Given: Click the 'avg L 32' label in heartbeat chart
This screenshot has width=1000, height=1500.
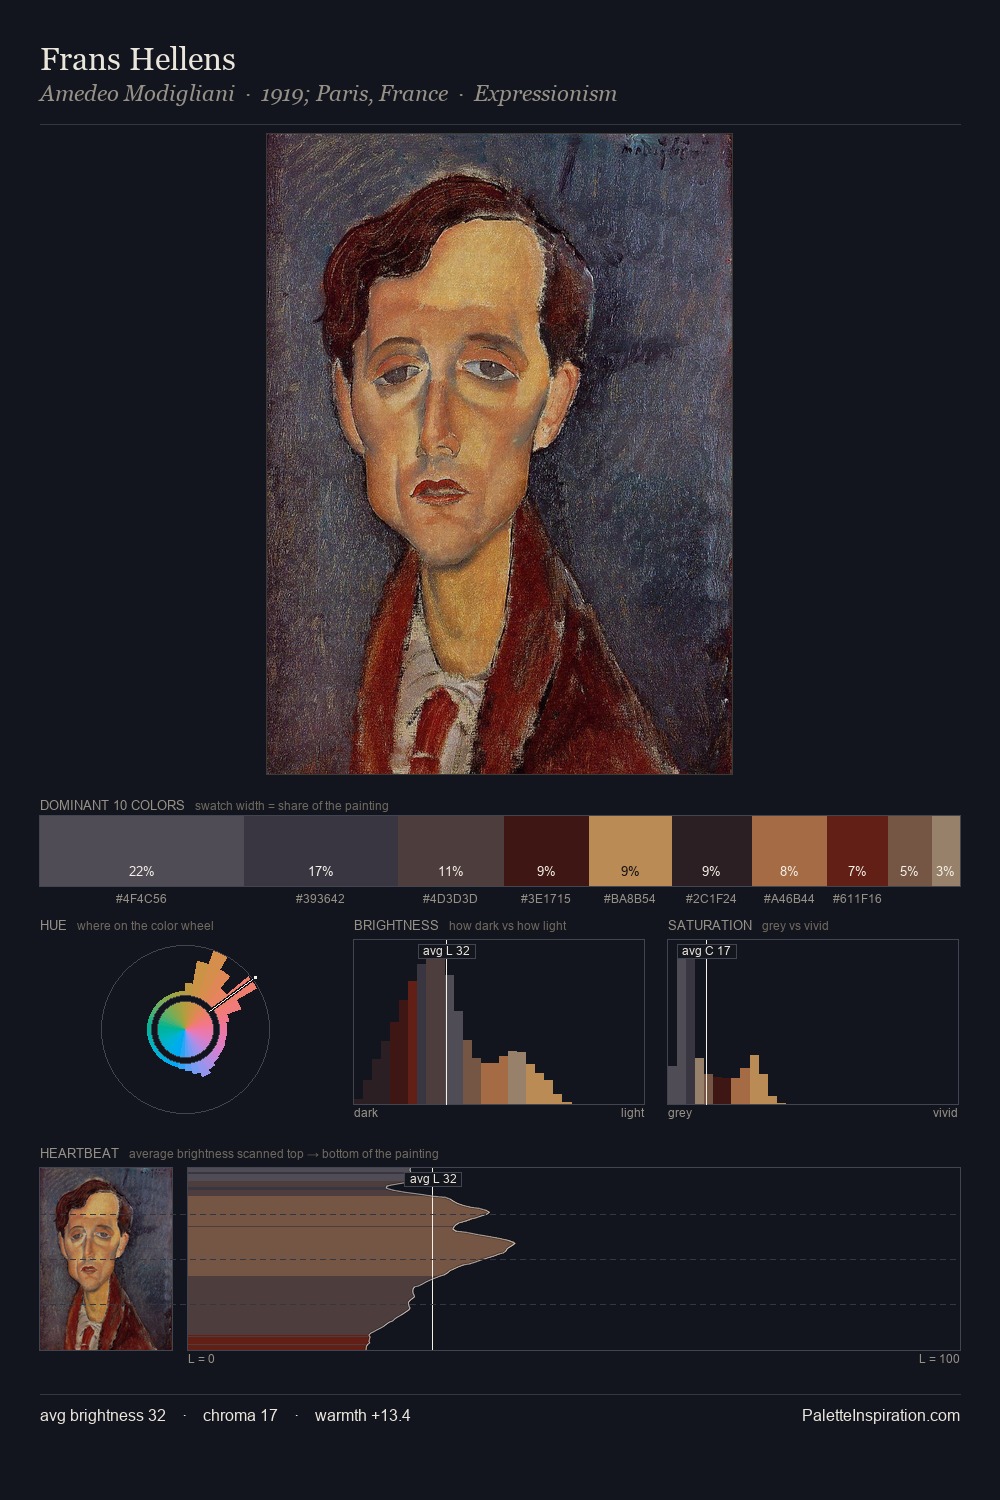Looking at the screenshot, I should tap(433, 1178).
